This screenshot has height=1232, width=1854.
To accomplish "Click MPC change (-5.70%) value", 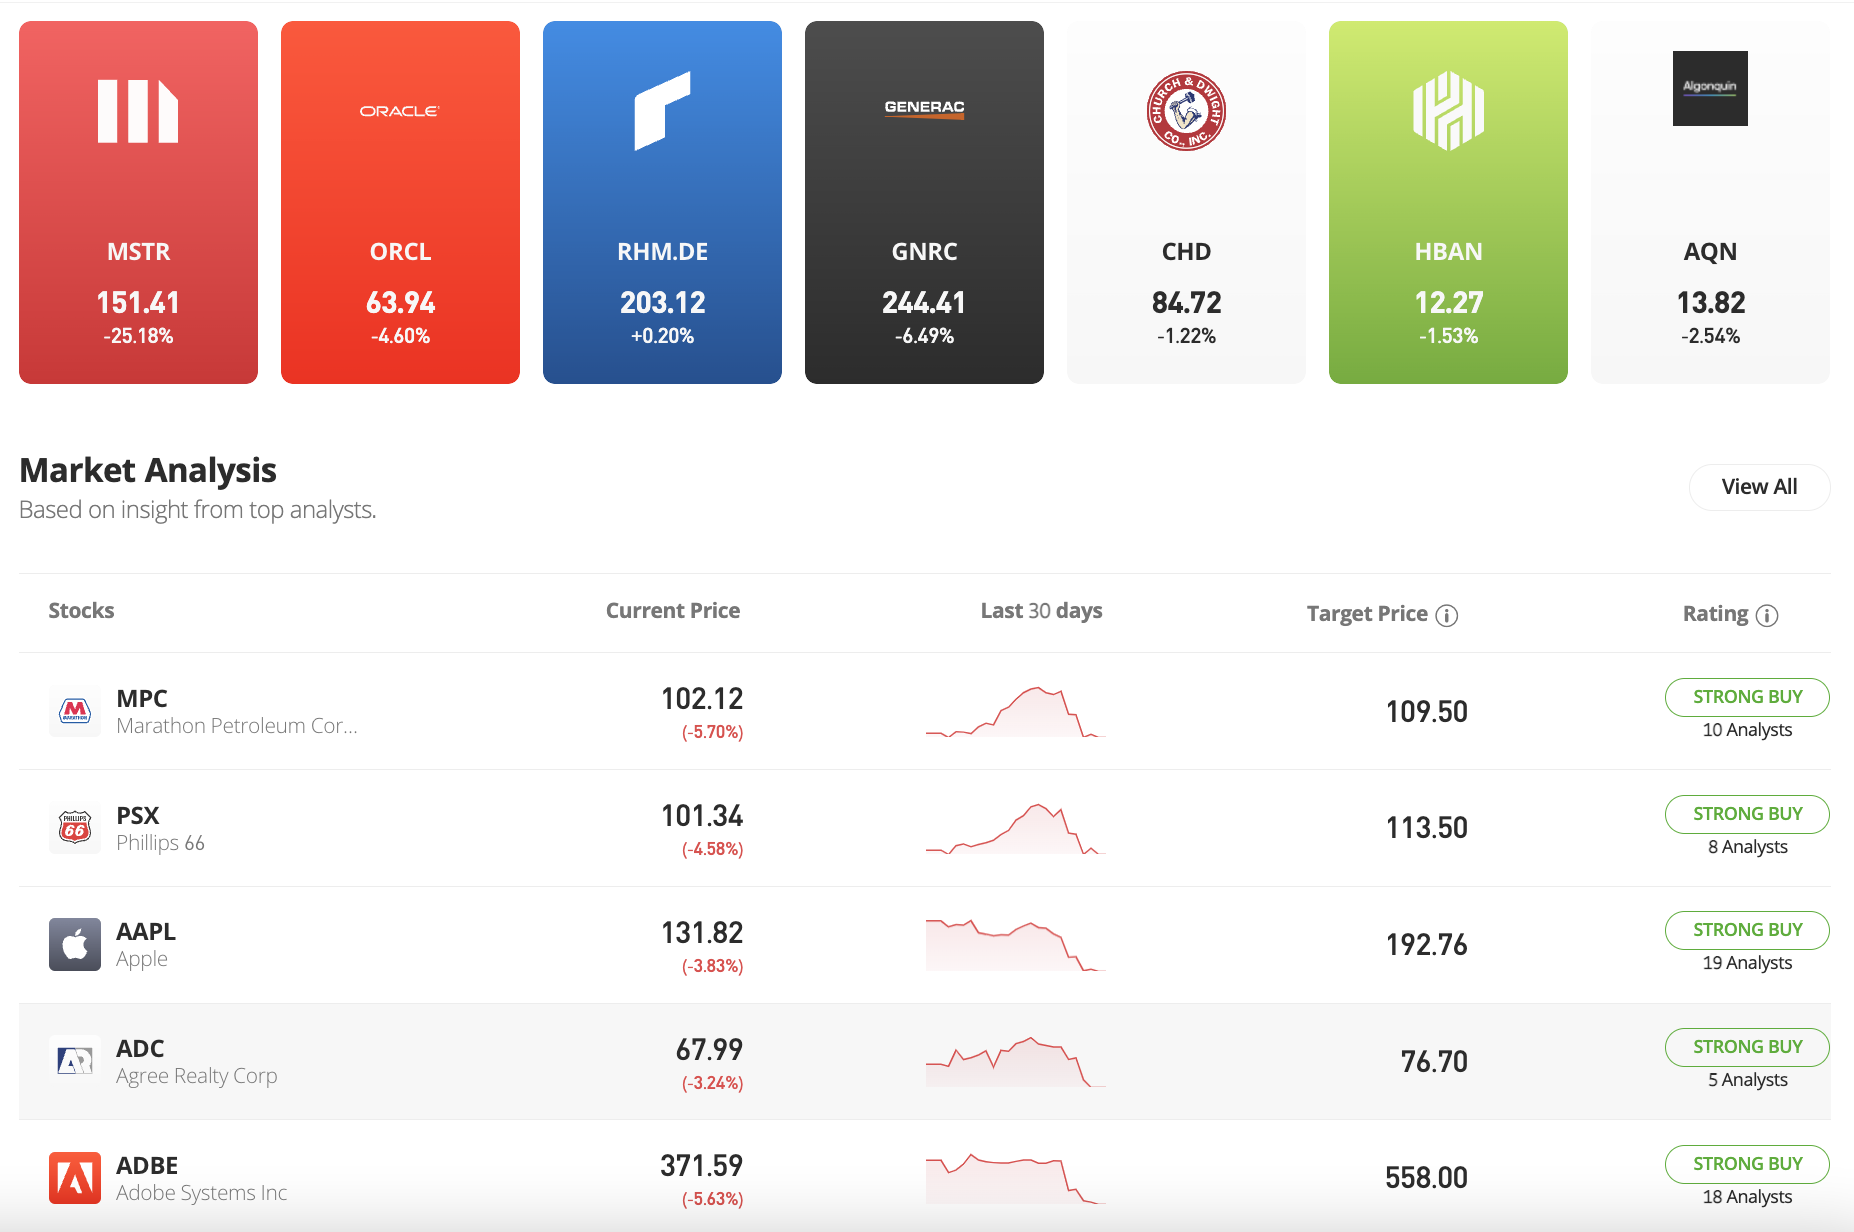I will click(712, 732).
